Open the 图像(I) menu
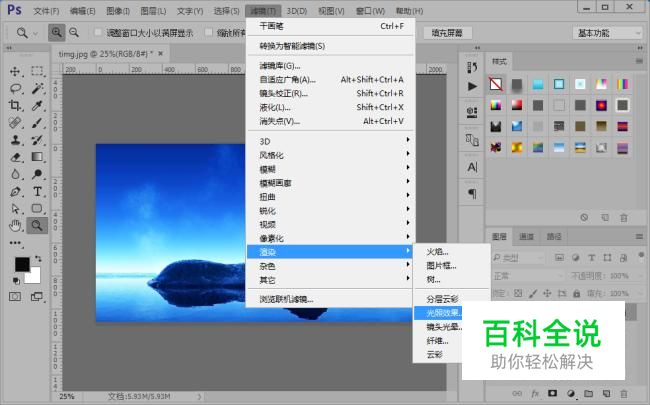The image size is (650, 405). (x=118, y=11)
